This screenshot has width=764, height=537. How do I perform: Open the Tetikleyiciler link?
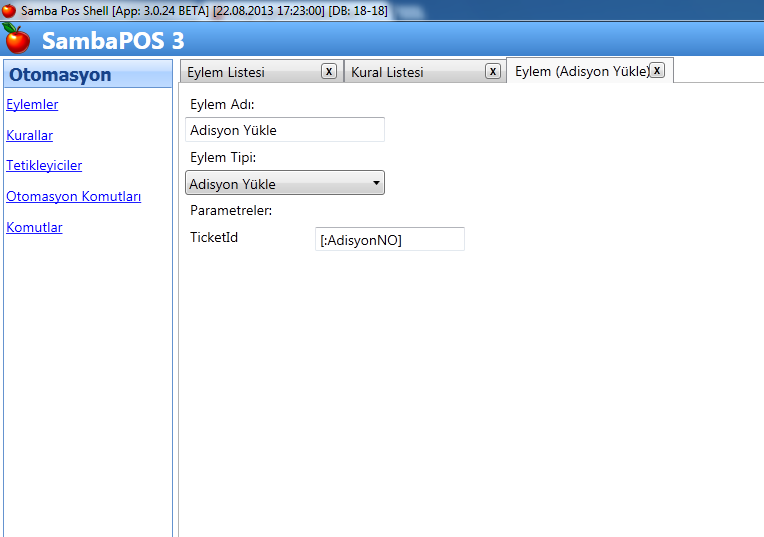[x=44, y=165]
